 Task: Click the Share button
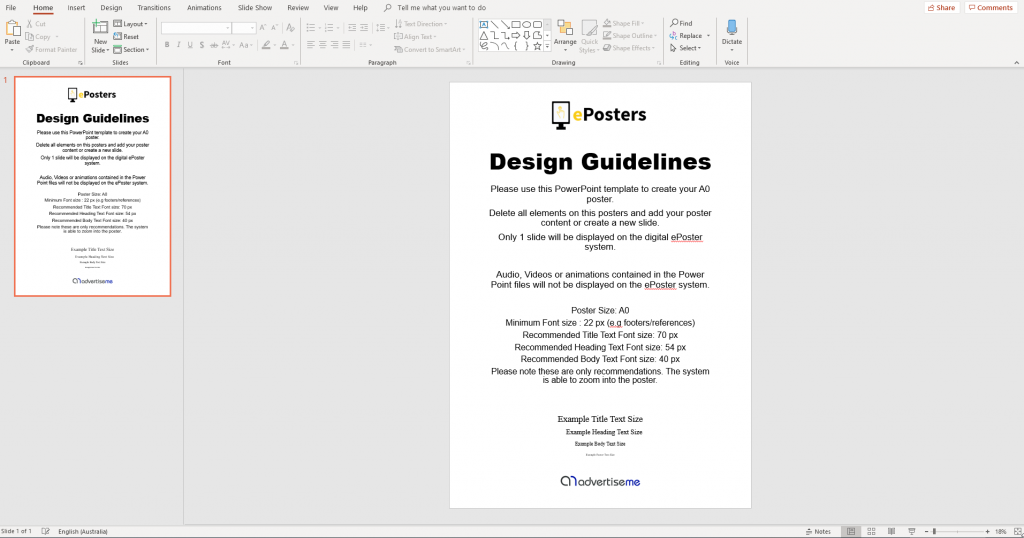pyautogui.click(x=942, y=8)
